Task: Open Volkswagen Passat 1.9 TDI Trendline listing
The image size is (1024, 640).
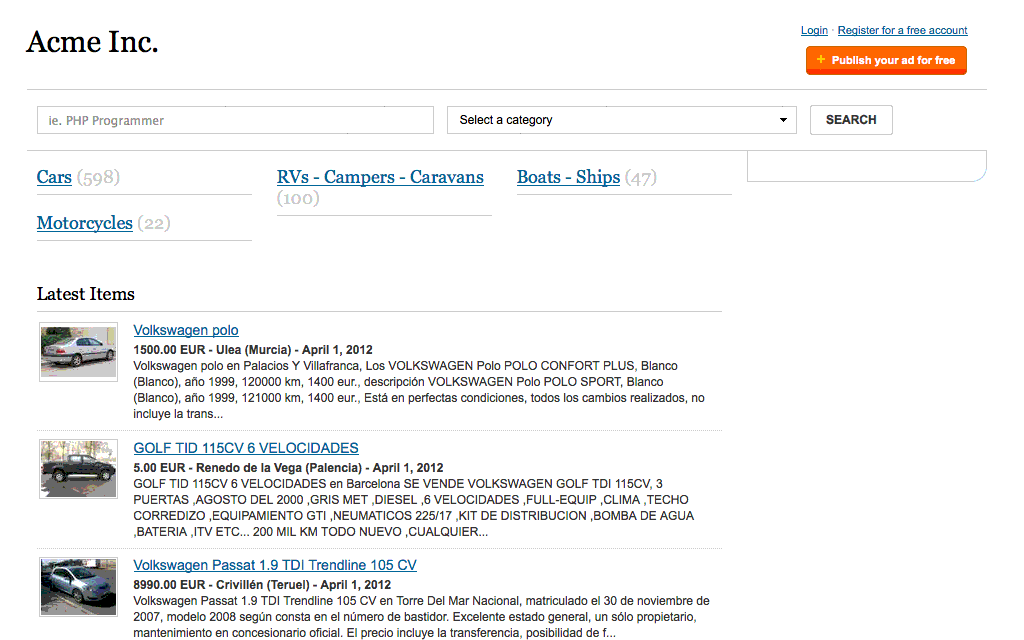Action: (x=275, y=565)
